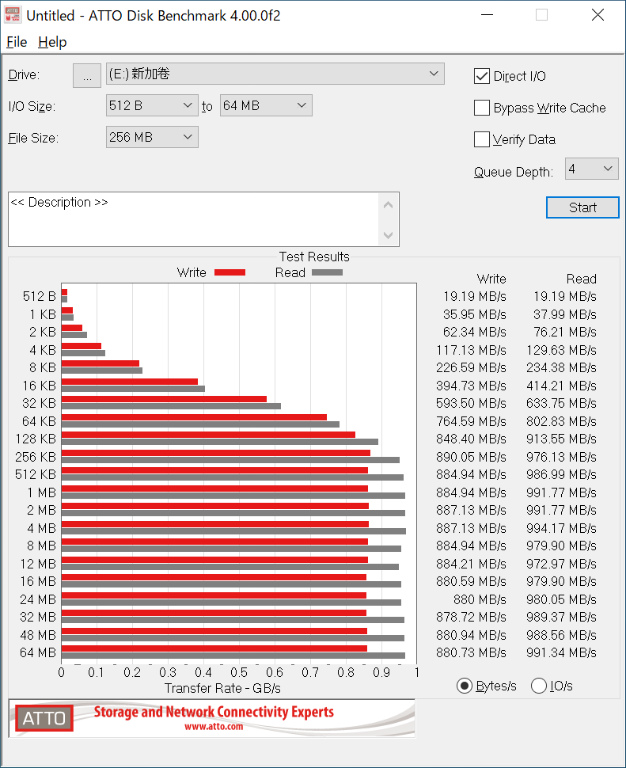Open the 256 MB File Size dropdown
Screen dimensions: 626x768
152,137
